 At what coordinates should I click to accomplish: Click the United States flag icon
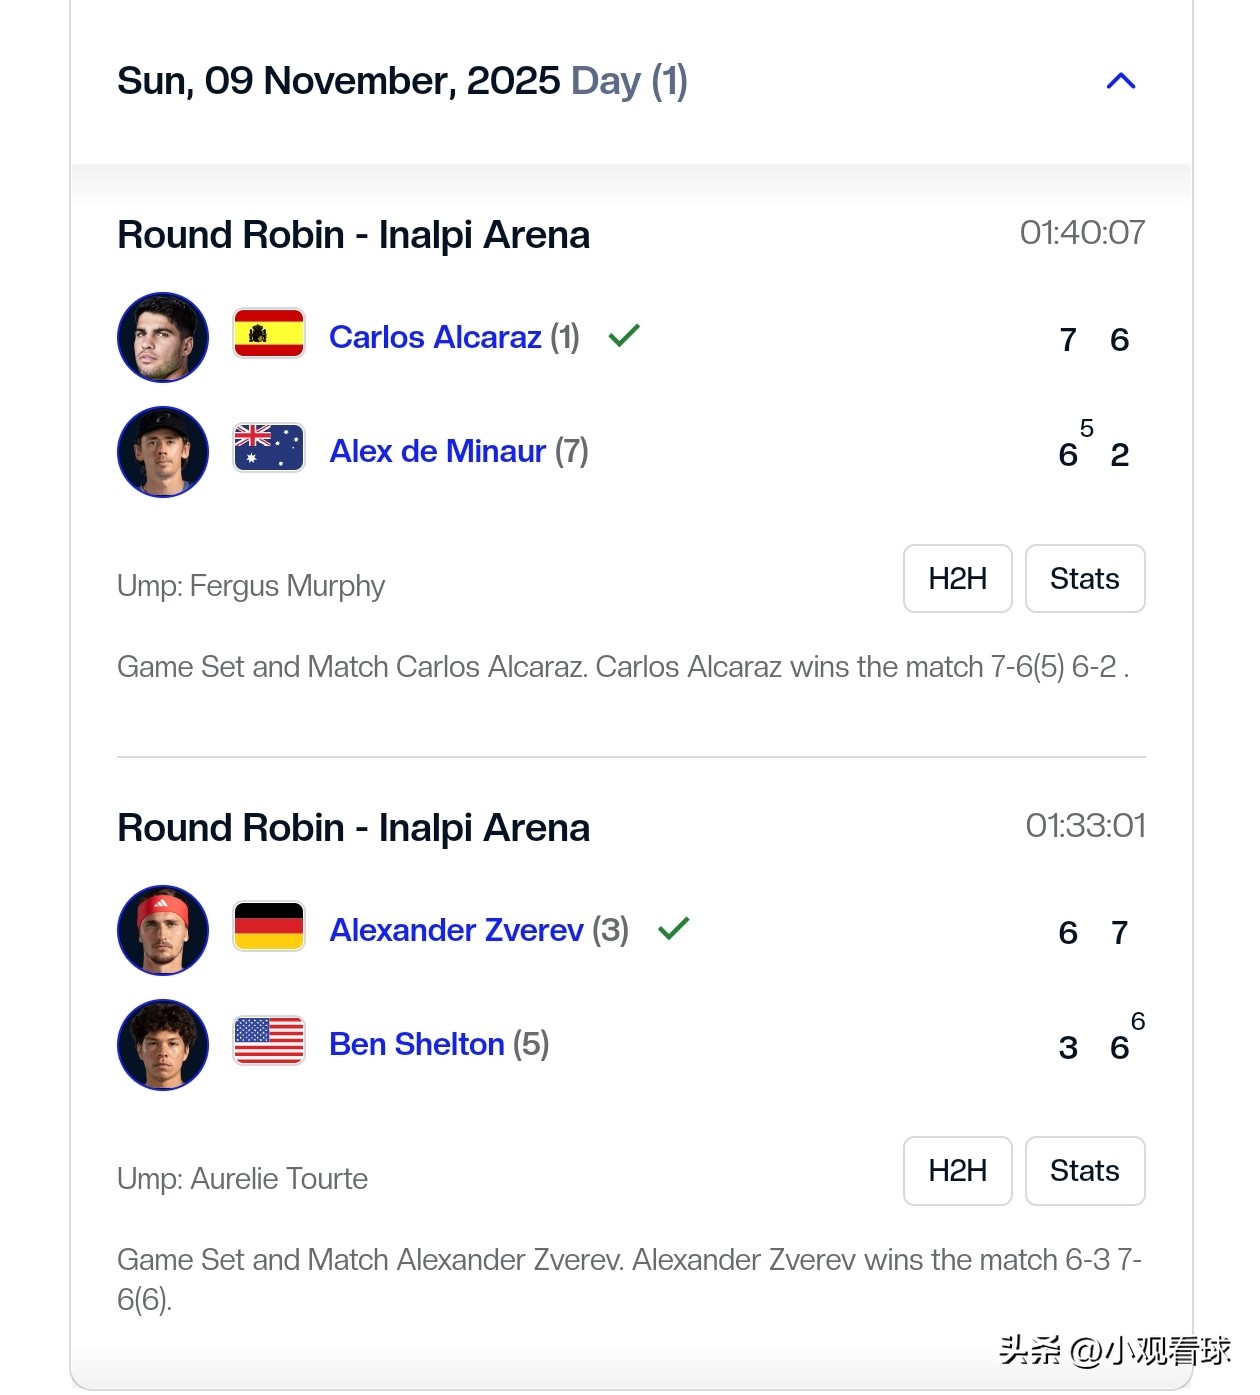(269, 1041)
